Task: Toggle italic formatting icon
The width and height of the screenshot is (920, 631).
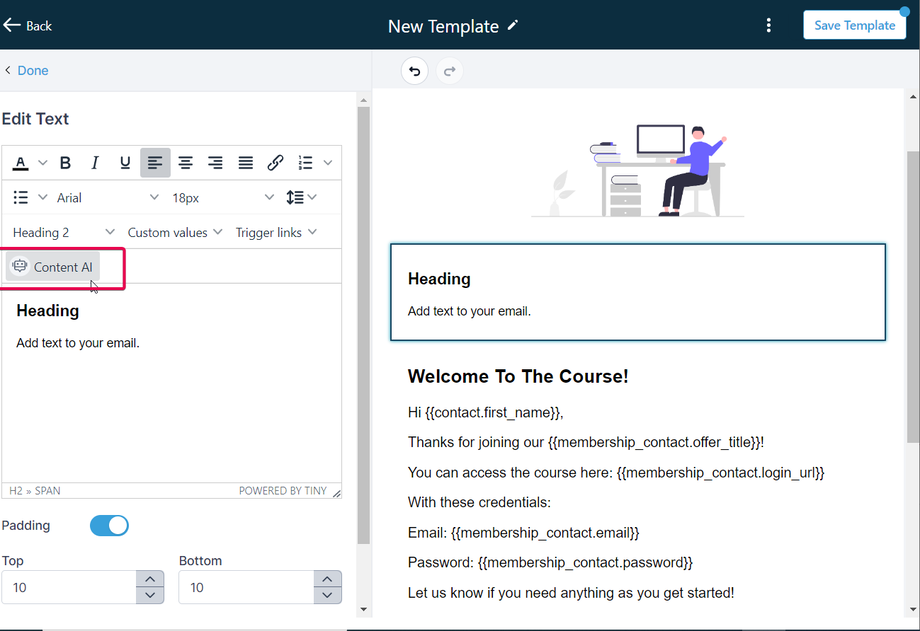Action: pos(95,163)
